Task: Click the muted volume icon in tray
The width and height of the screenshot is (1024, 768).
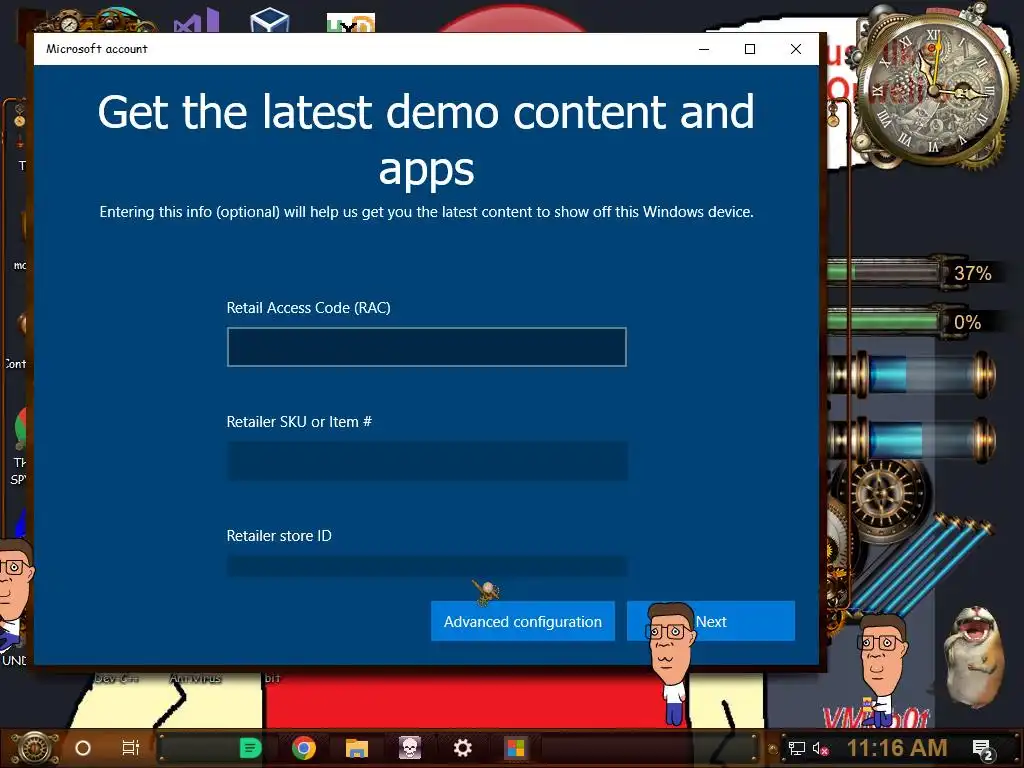Action: [820, 748]
